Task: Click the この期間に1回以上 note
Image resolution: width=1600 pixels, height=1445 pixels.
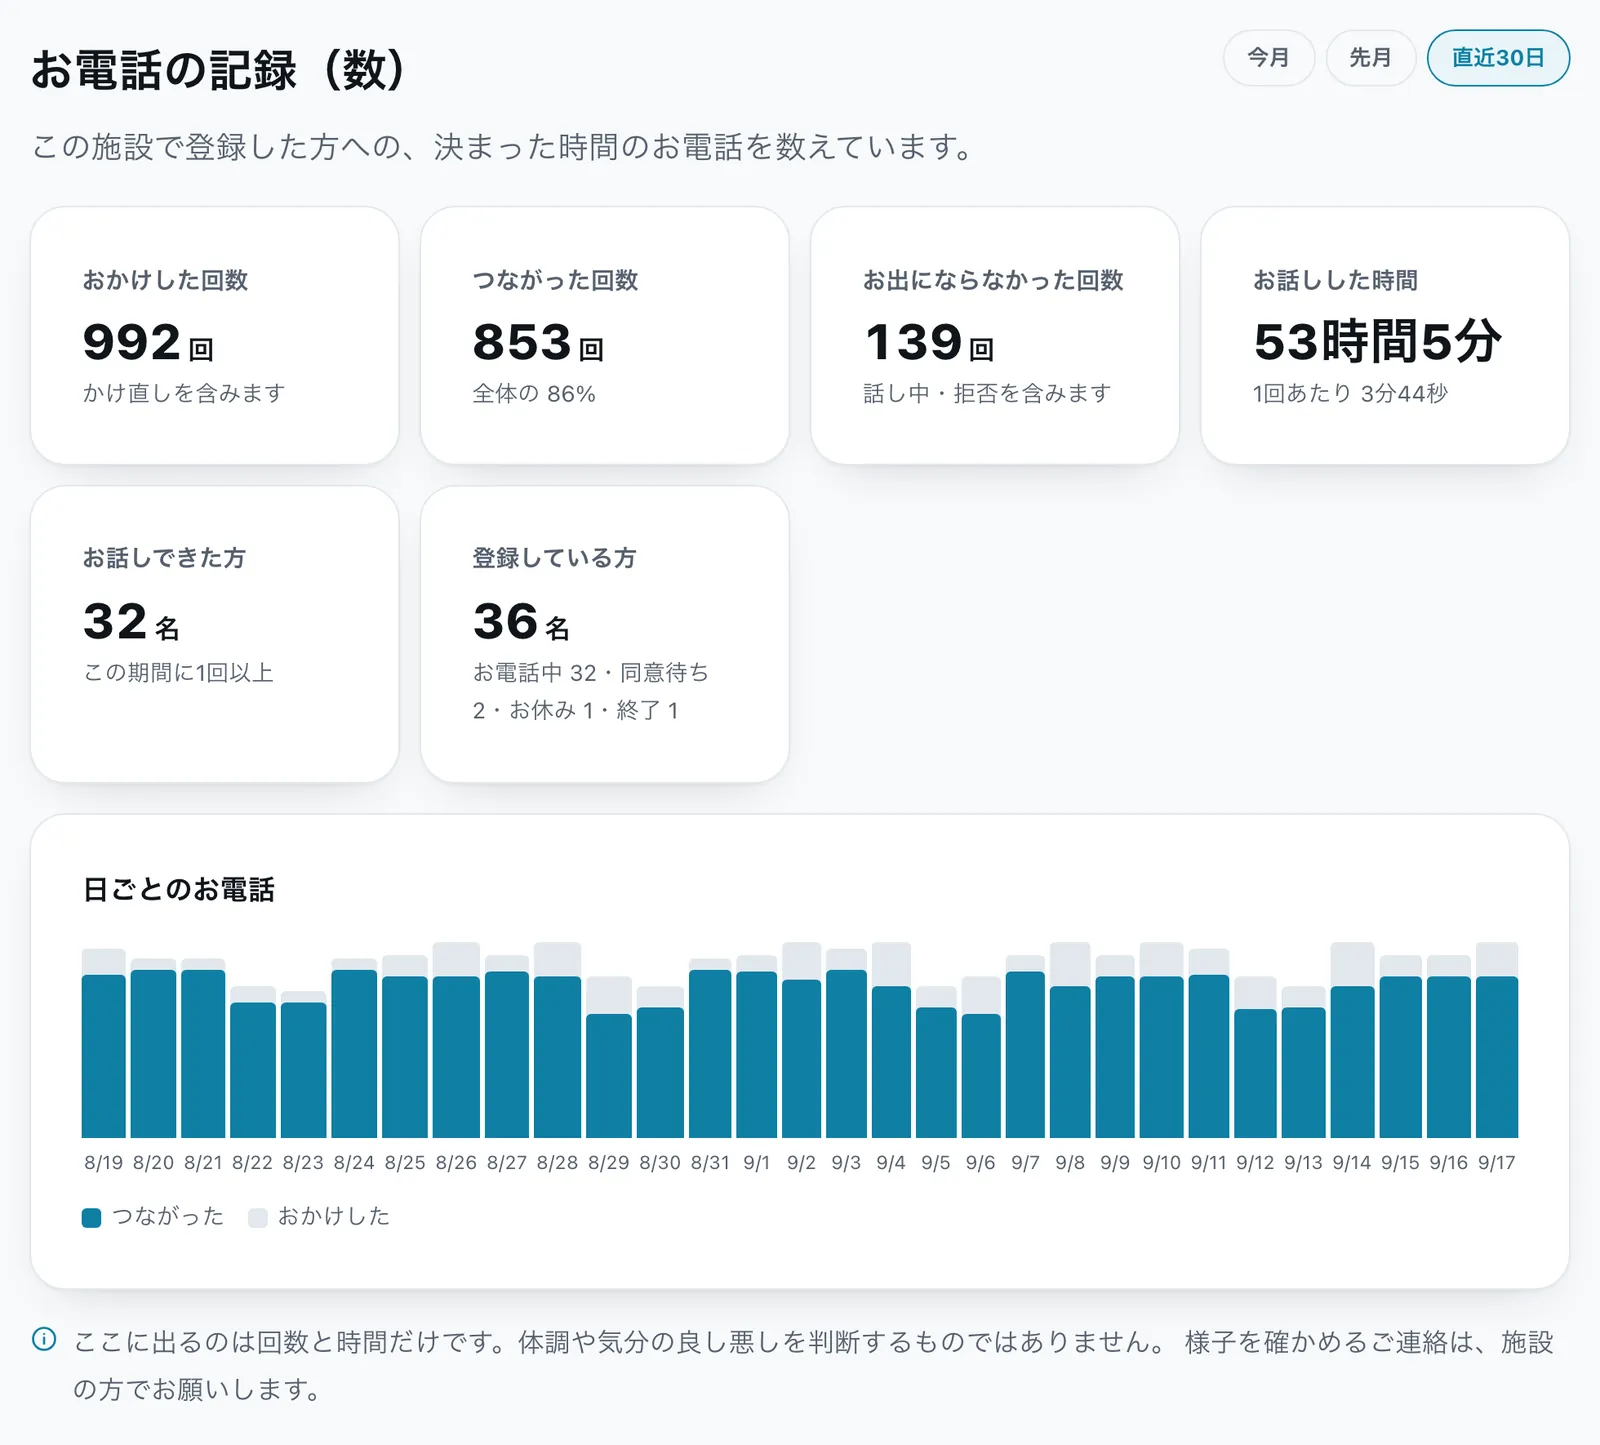Action: pos(178,673)
